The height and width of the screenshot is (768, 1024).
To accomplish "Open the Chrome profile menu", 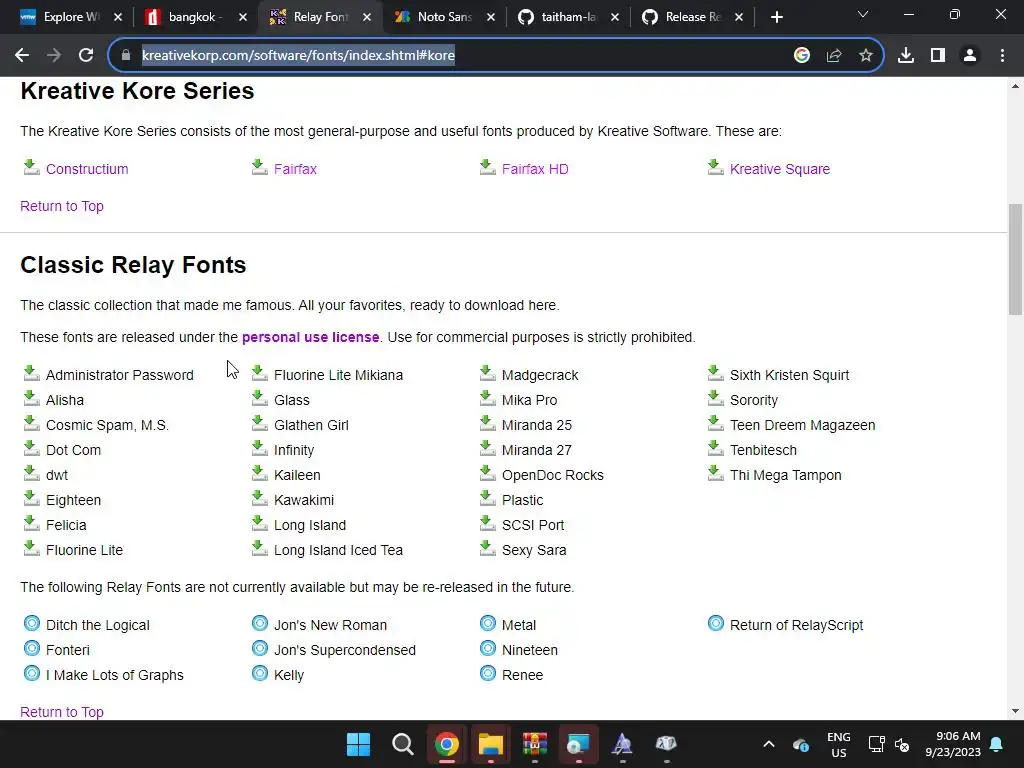I will [970, 56].
